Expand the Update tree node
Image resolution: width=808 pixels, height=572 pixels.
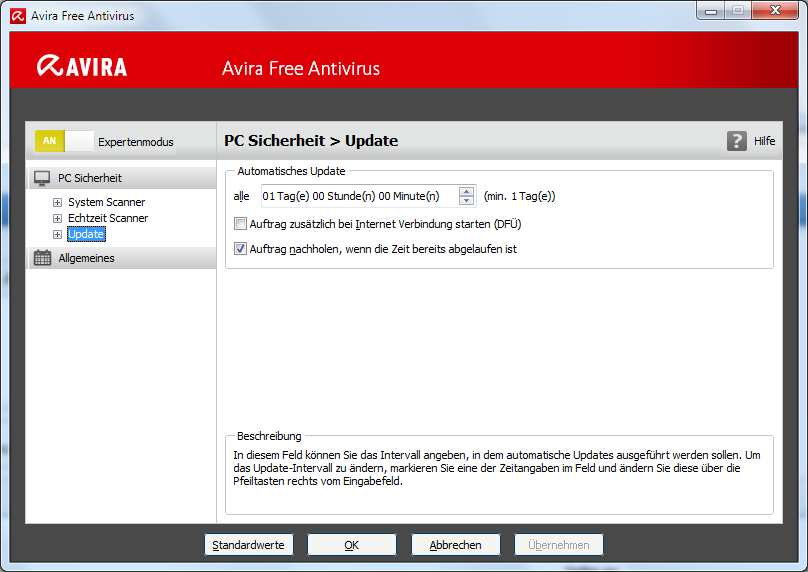point(57,234)
